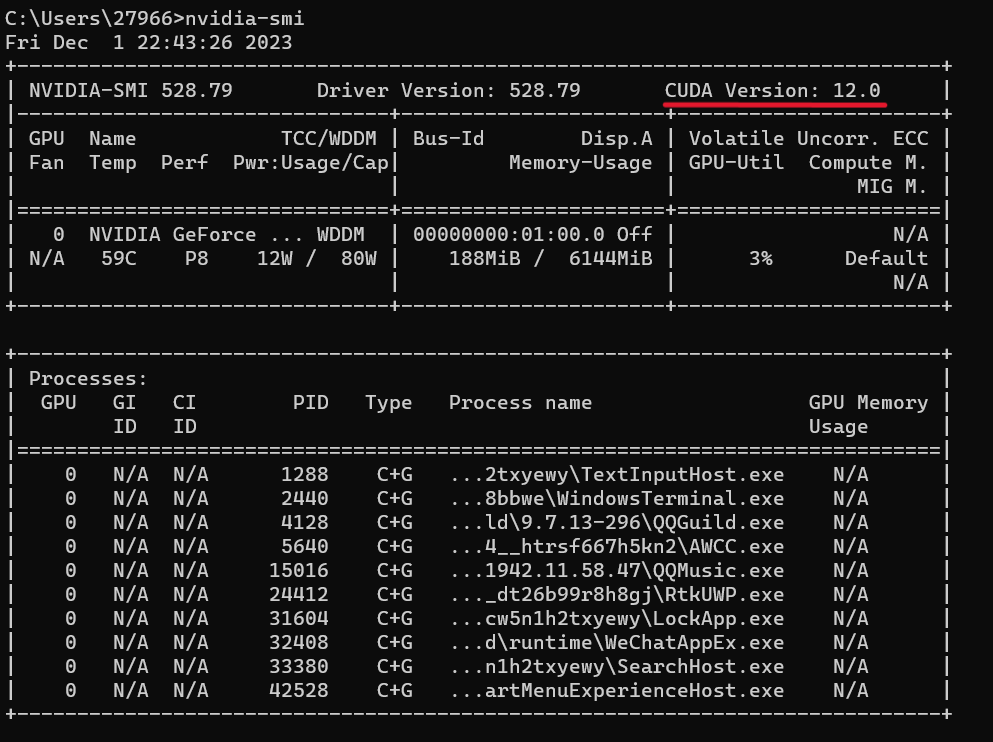Click the 'Type' column header
The width and height of the screenshot is (993, 742).
[x=389, y=403]
